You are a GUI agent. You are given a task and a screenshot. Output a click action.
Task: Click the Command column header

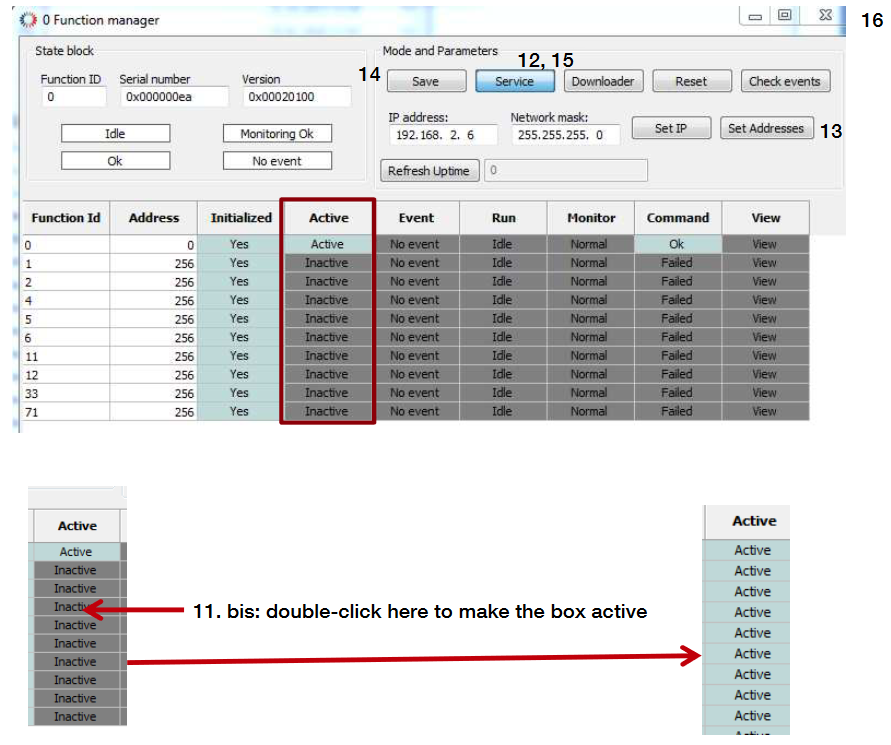pos(677,218)
